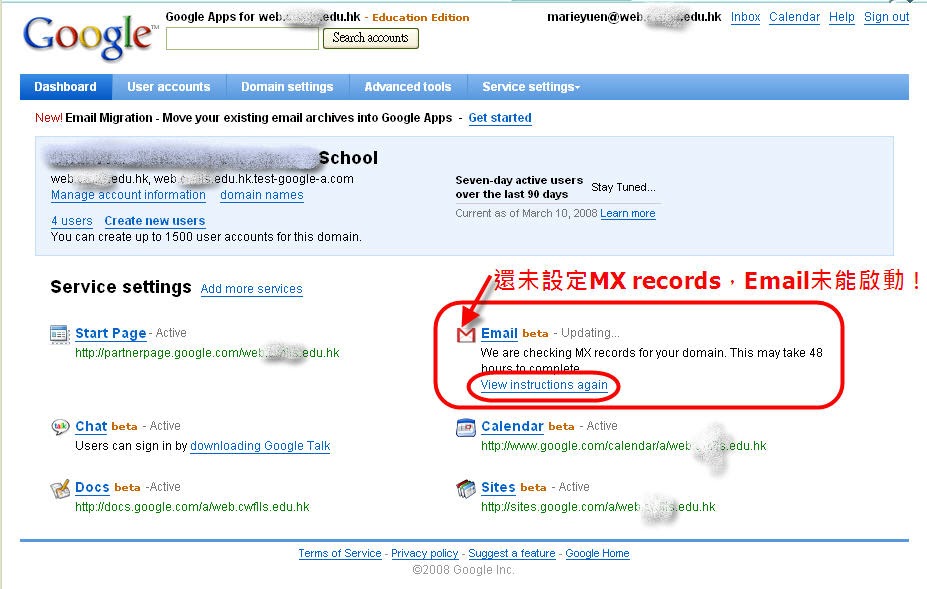This screenshot has height=589, width=927.
Task: Click the Search accounts button
Action: pyautogui.click(x=371, y=38)
